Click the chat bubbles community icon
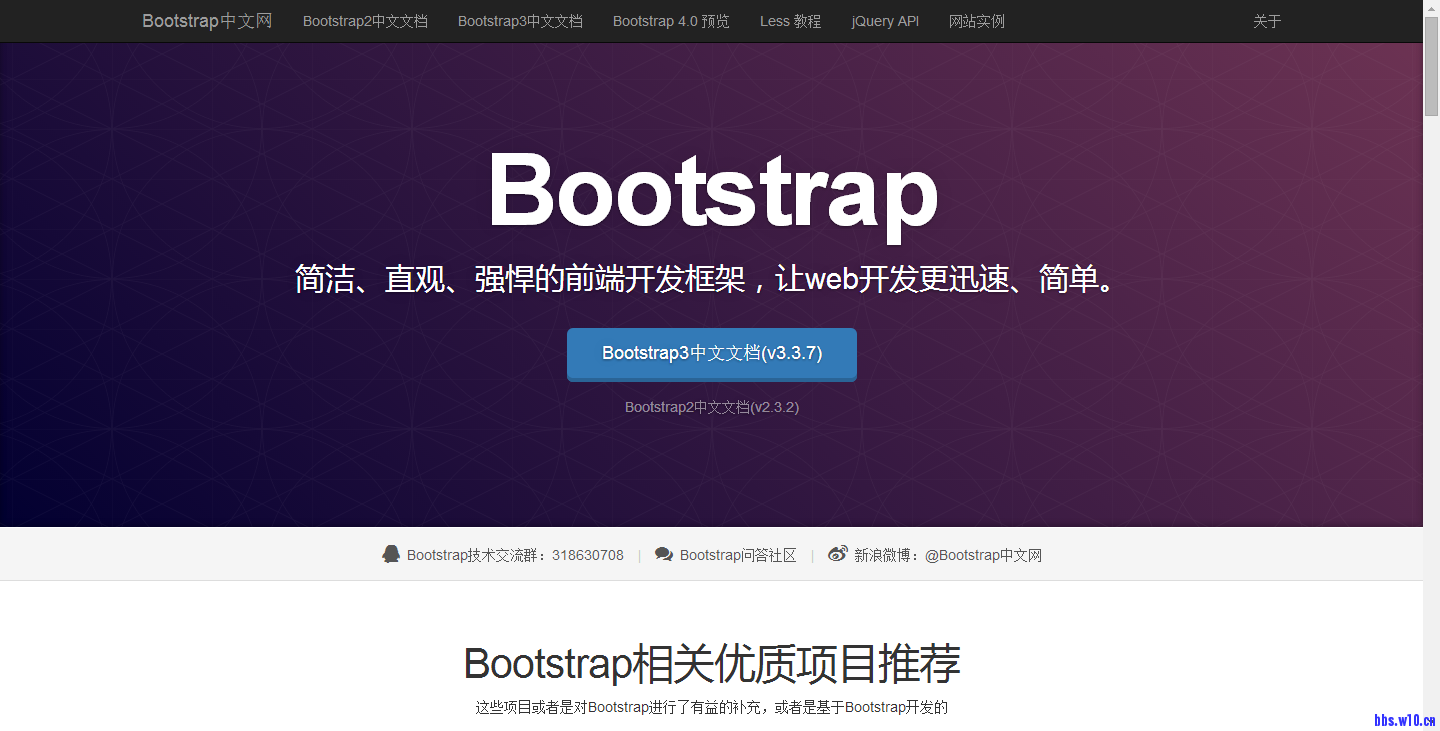The width and height of the screenshot is (1440, 731). tap(664, 554)
